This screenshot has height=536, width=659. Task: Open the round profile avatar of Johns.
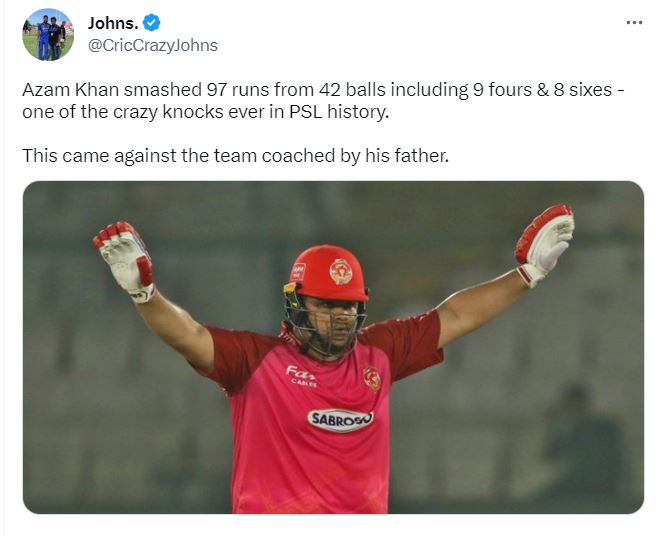(48, 34)
